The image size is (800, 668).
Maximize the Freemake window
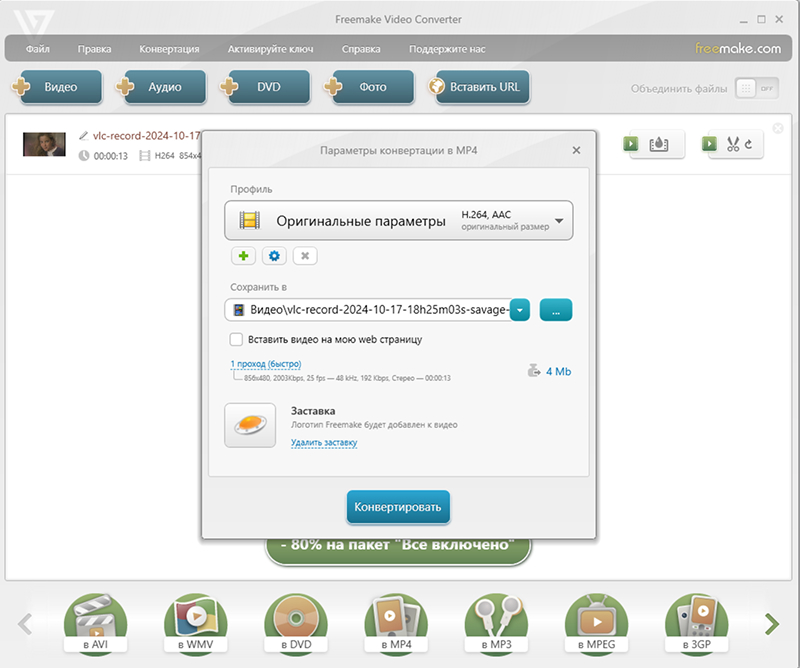coord(761,19)
